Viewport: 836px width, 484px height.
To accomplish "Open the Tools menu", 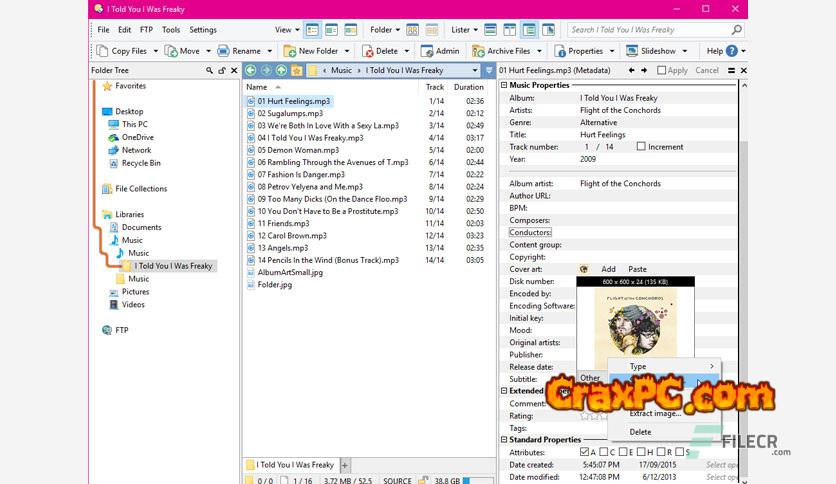I will [x=171, y=30].
